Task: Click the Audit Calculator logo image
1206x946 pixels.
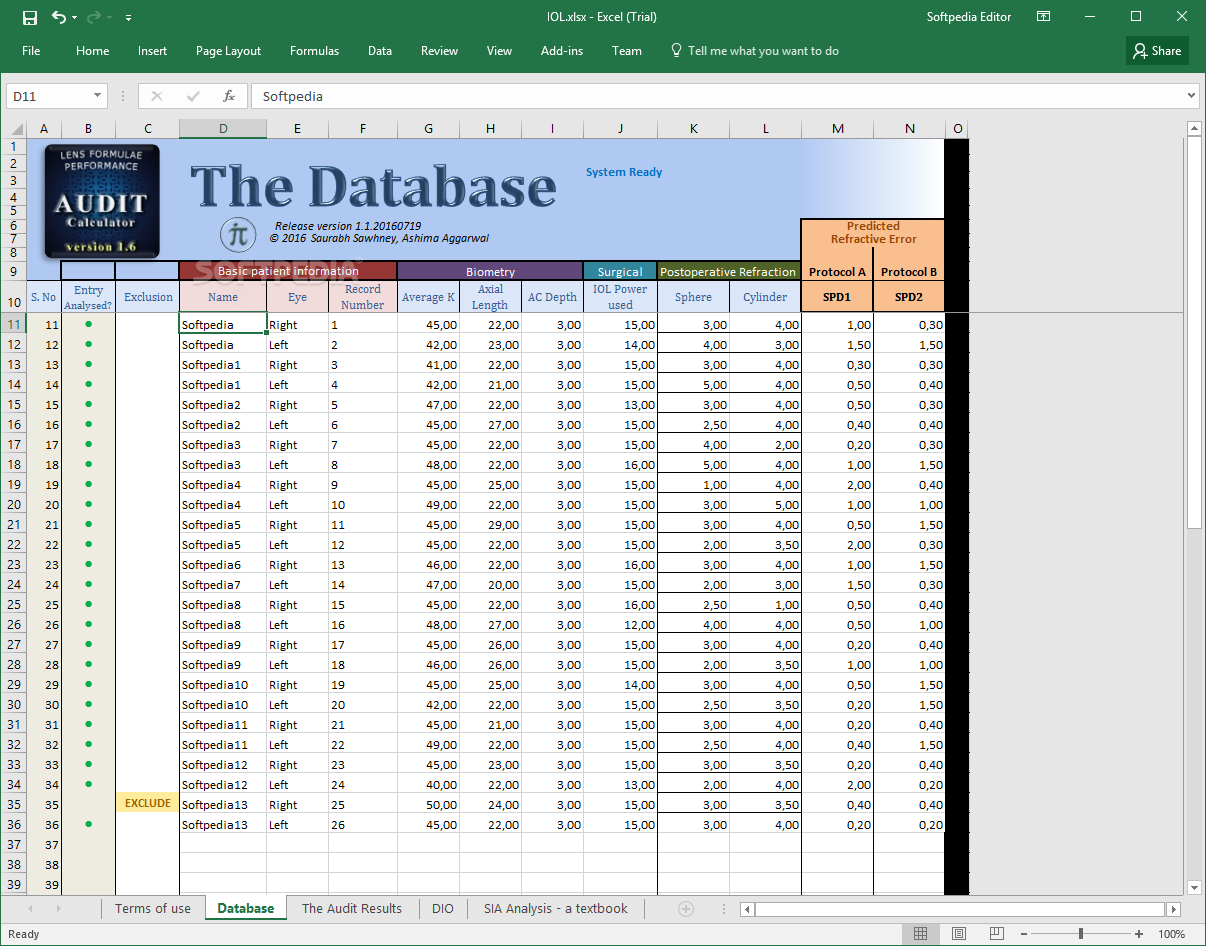Action: [102, 201]
